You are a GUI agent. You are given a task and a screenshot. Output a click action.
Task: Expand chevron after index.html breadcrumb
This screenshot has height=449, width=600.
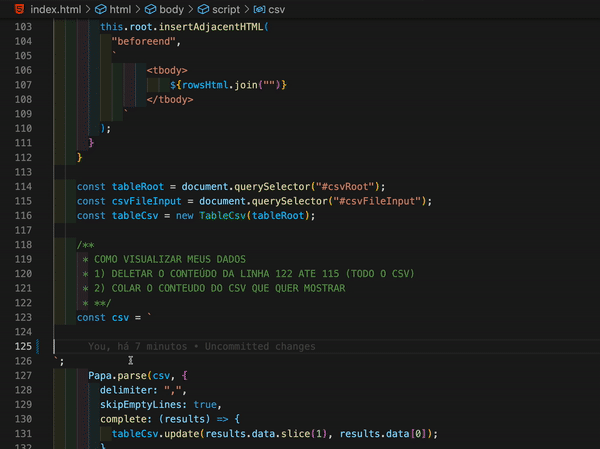pyautogui.click(x=88, y=9)
